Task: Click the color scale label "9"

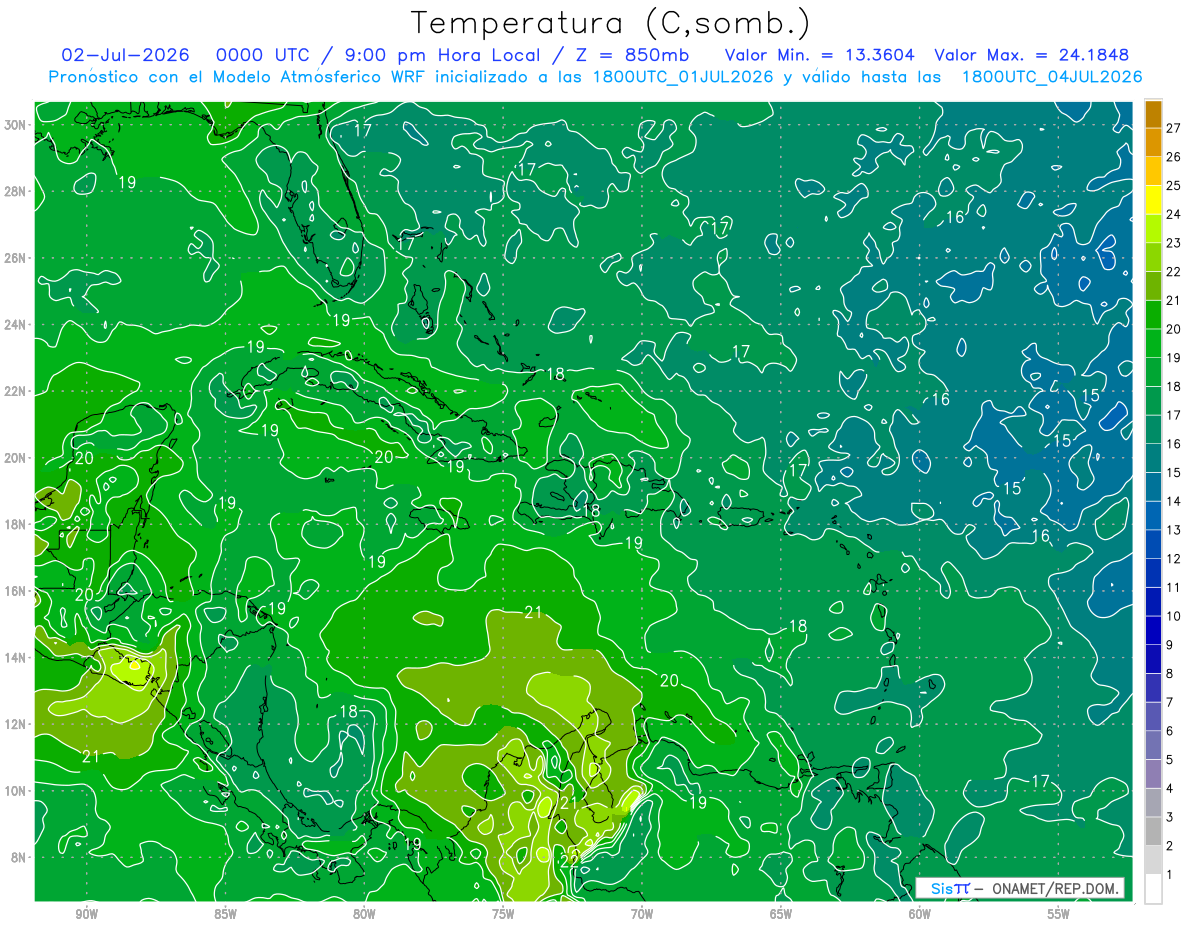Action: (1170, 645)
